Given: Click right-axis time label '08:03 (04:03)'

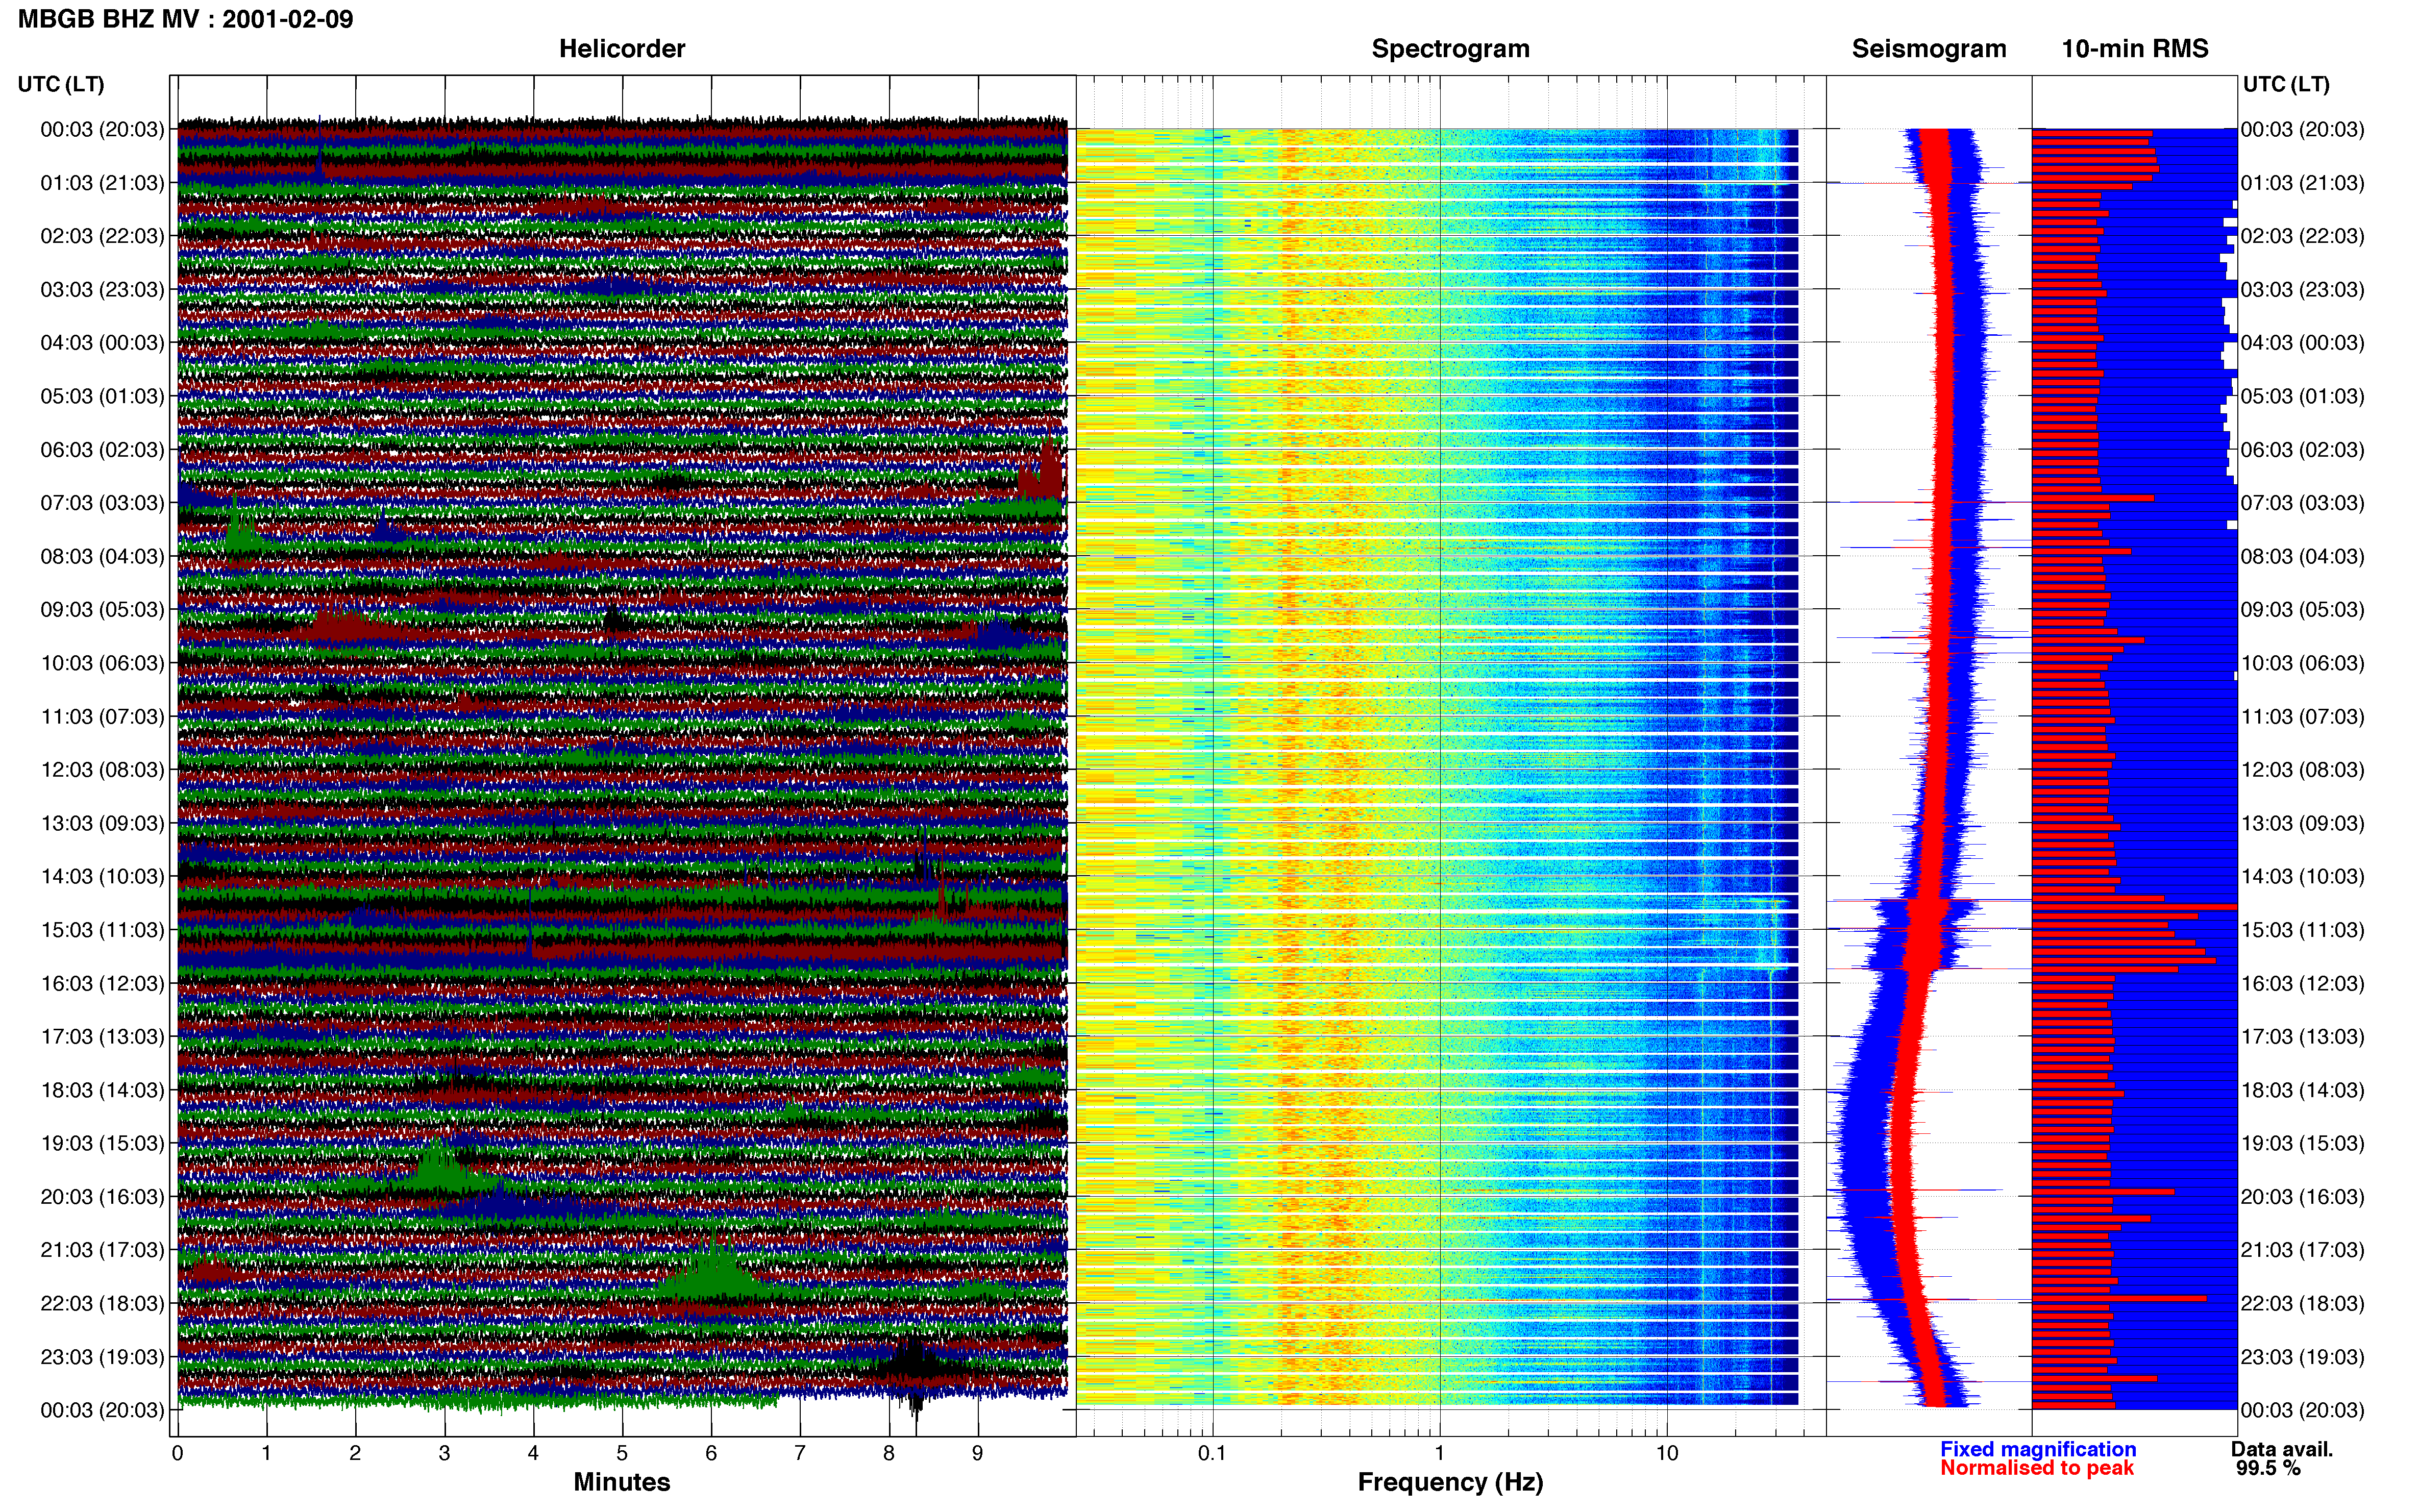Looking at the screenshot, I should click(2303, 556).
